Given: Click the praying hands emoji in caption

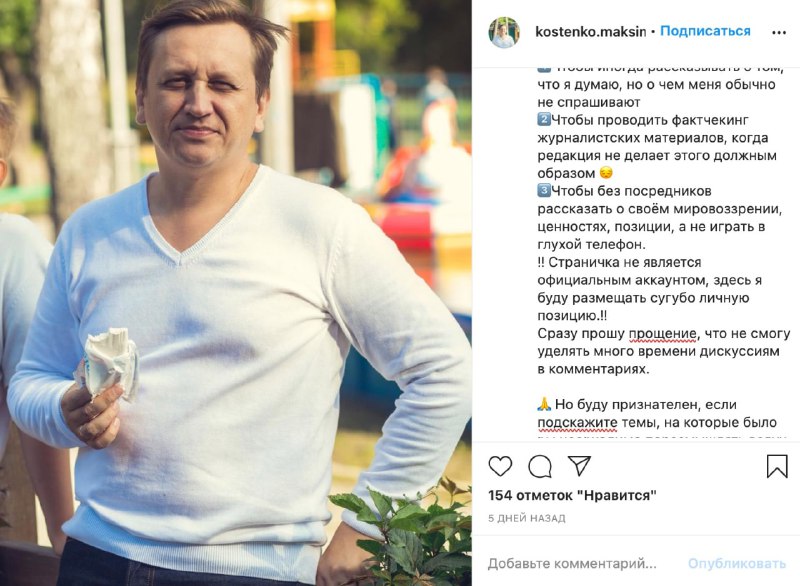Looking at the screenshot, I should coord(544,404).
